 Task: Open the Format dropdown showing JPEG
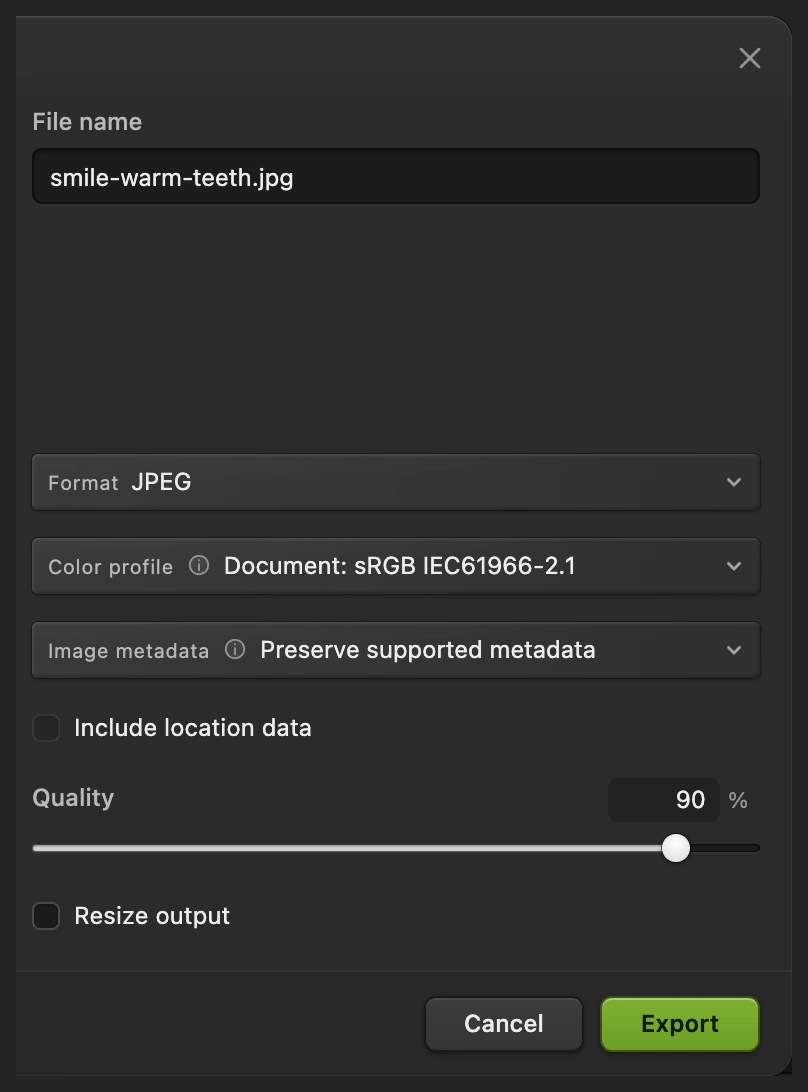click(x=396, y=482)
